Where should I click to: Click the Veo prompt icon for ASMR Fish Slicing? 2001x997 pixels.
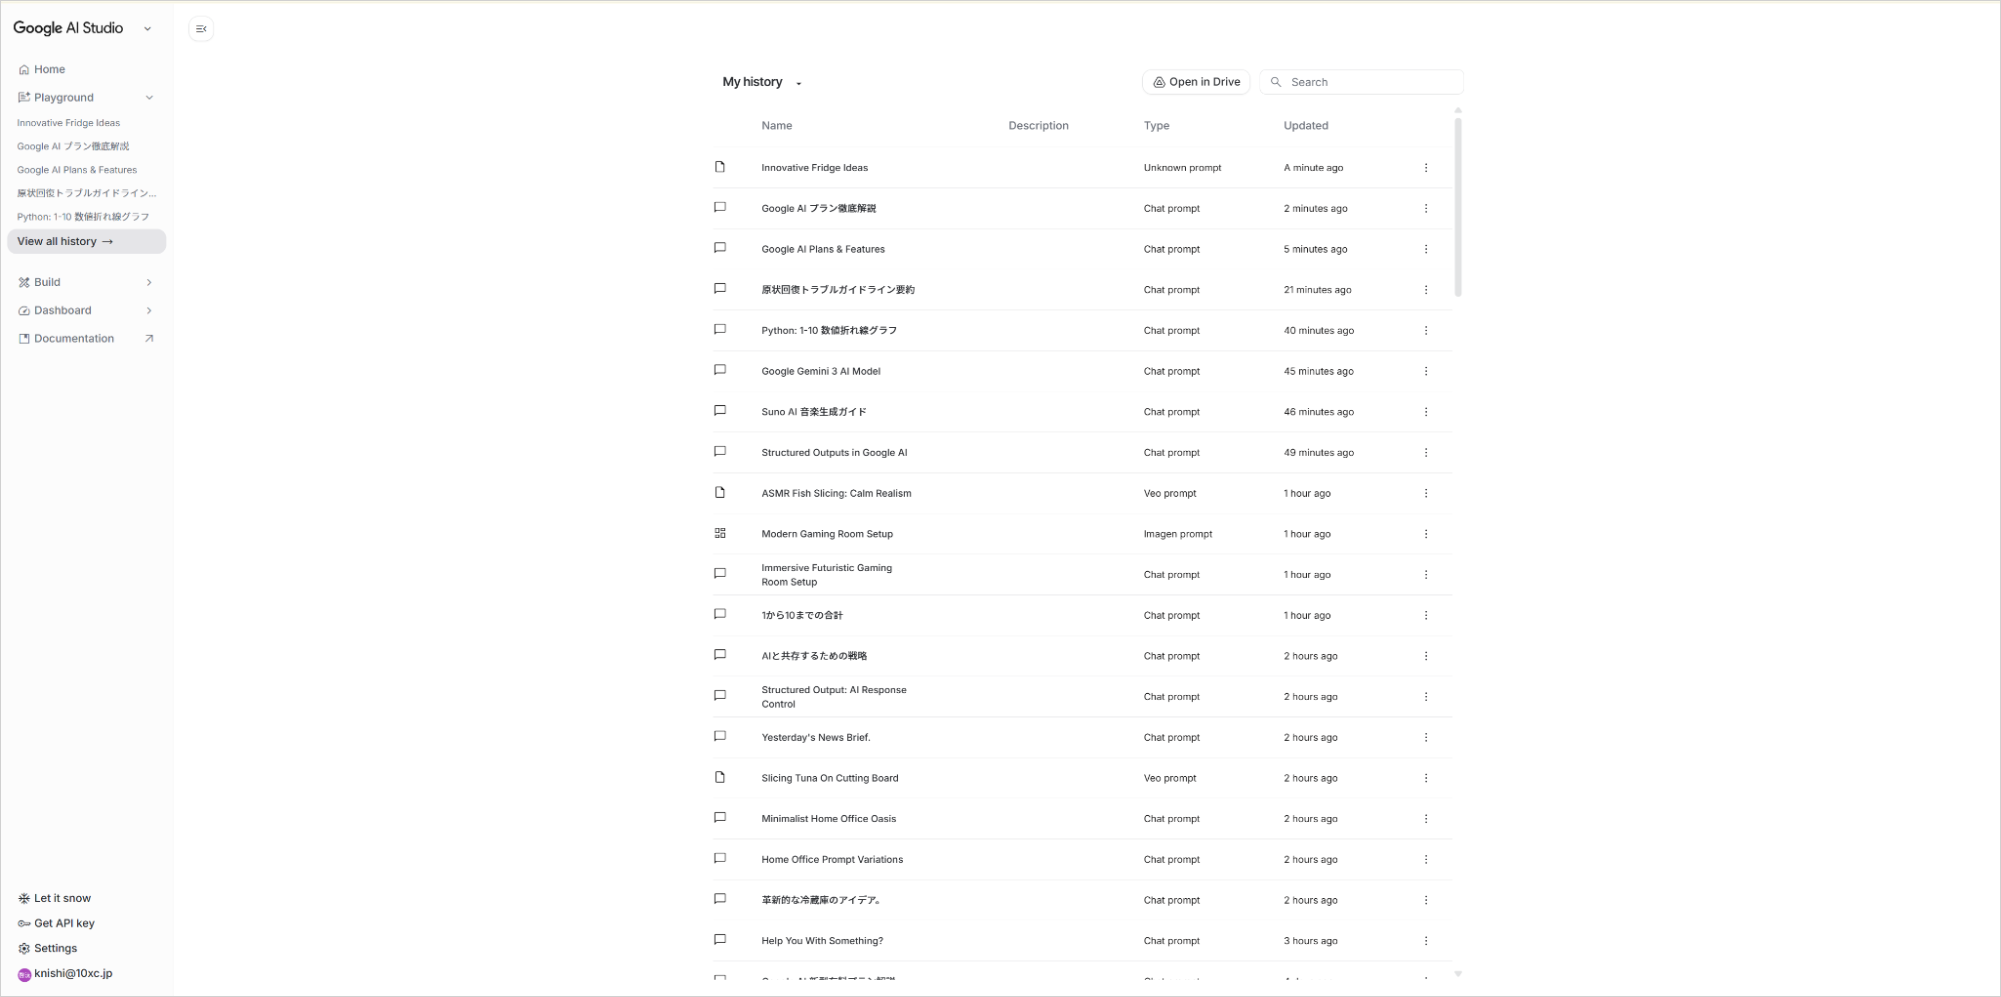coord(719,493)
